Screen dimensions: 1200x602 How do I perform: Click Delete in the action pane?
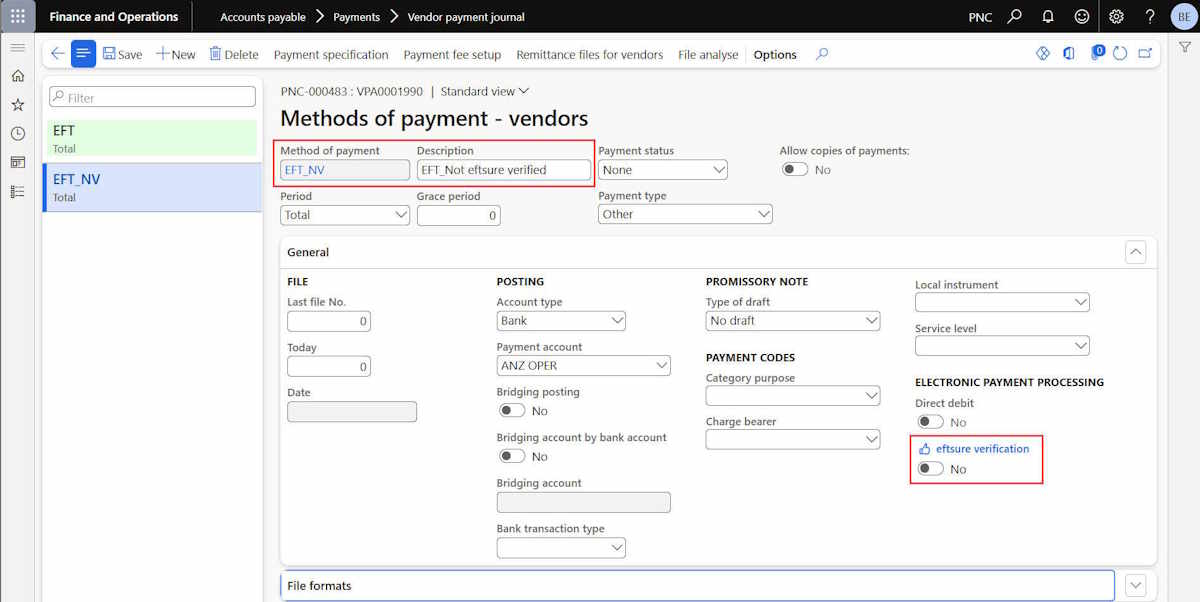(x=233, y=55)
